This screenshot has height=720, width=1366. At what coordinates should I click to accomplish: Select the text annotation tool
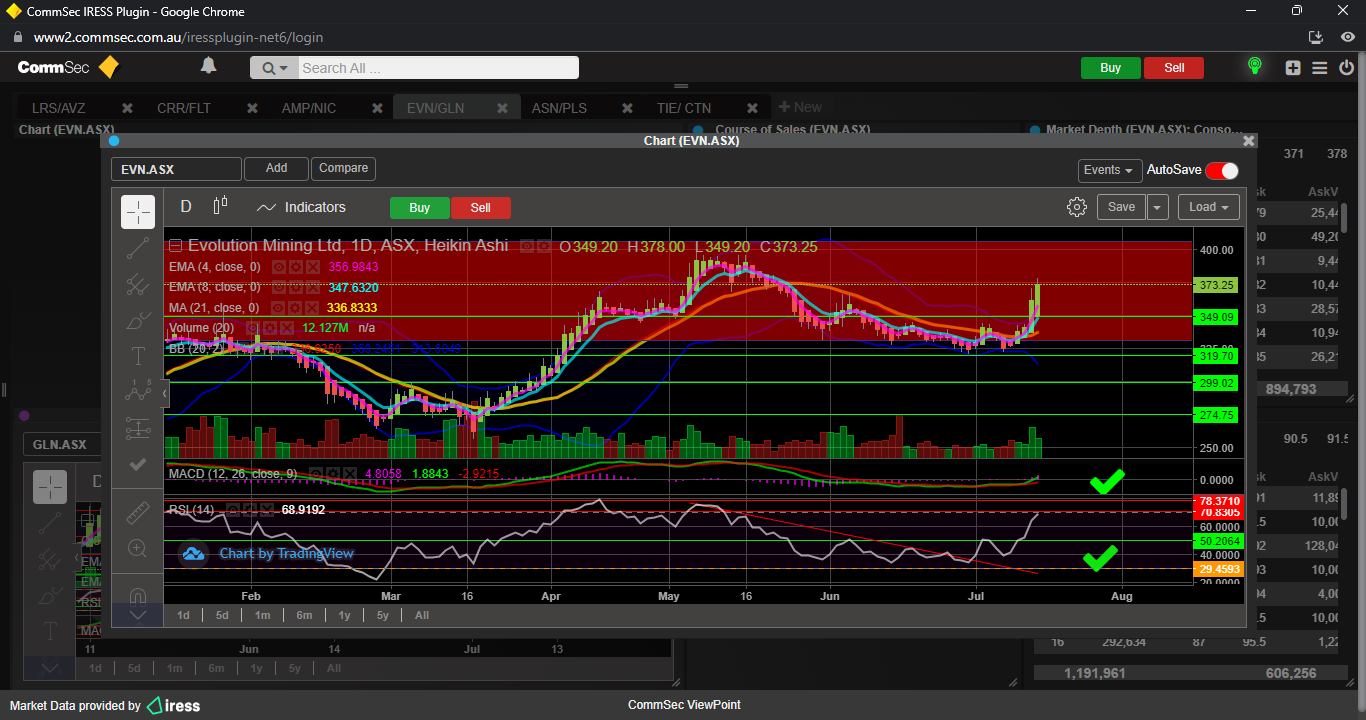coord(138,357)
